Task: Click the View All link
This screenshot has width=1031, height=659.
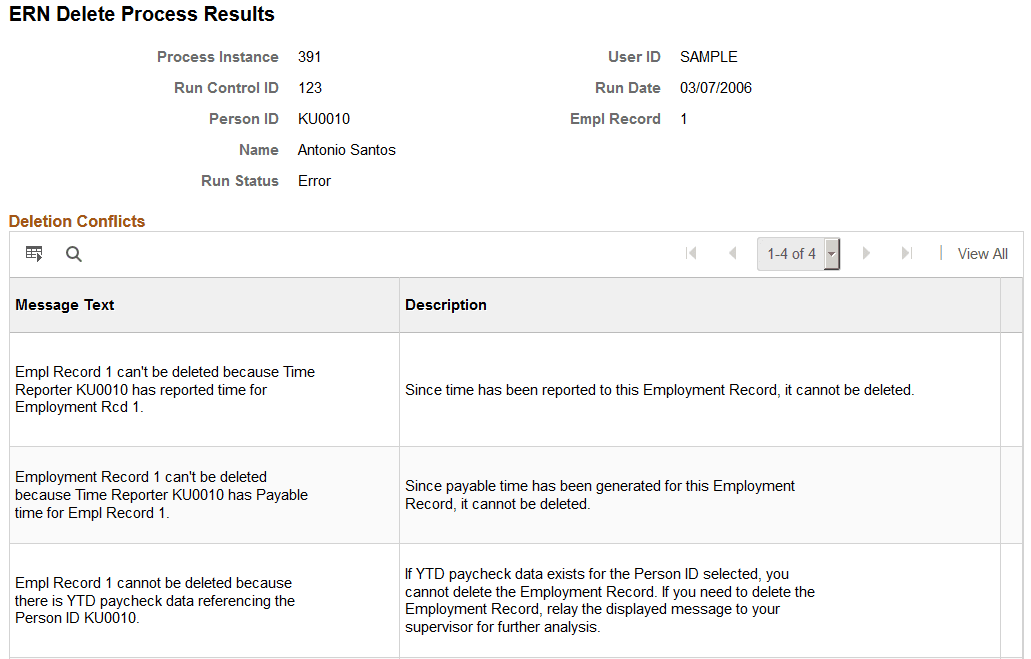Action: (x=982, y=253)
